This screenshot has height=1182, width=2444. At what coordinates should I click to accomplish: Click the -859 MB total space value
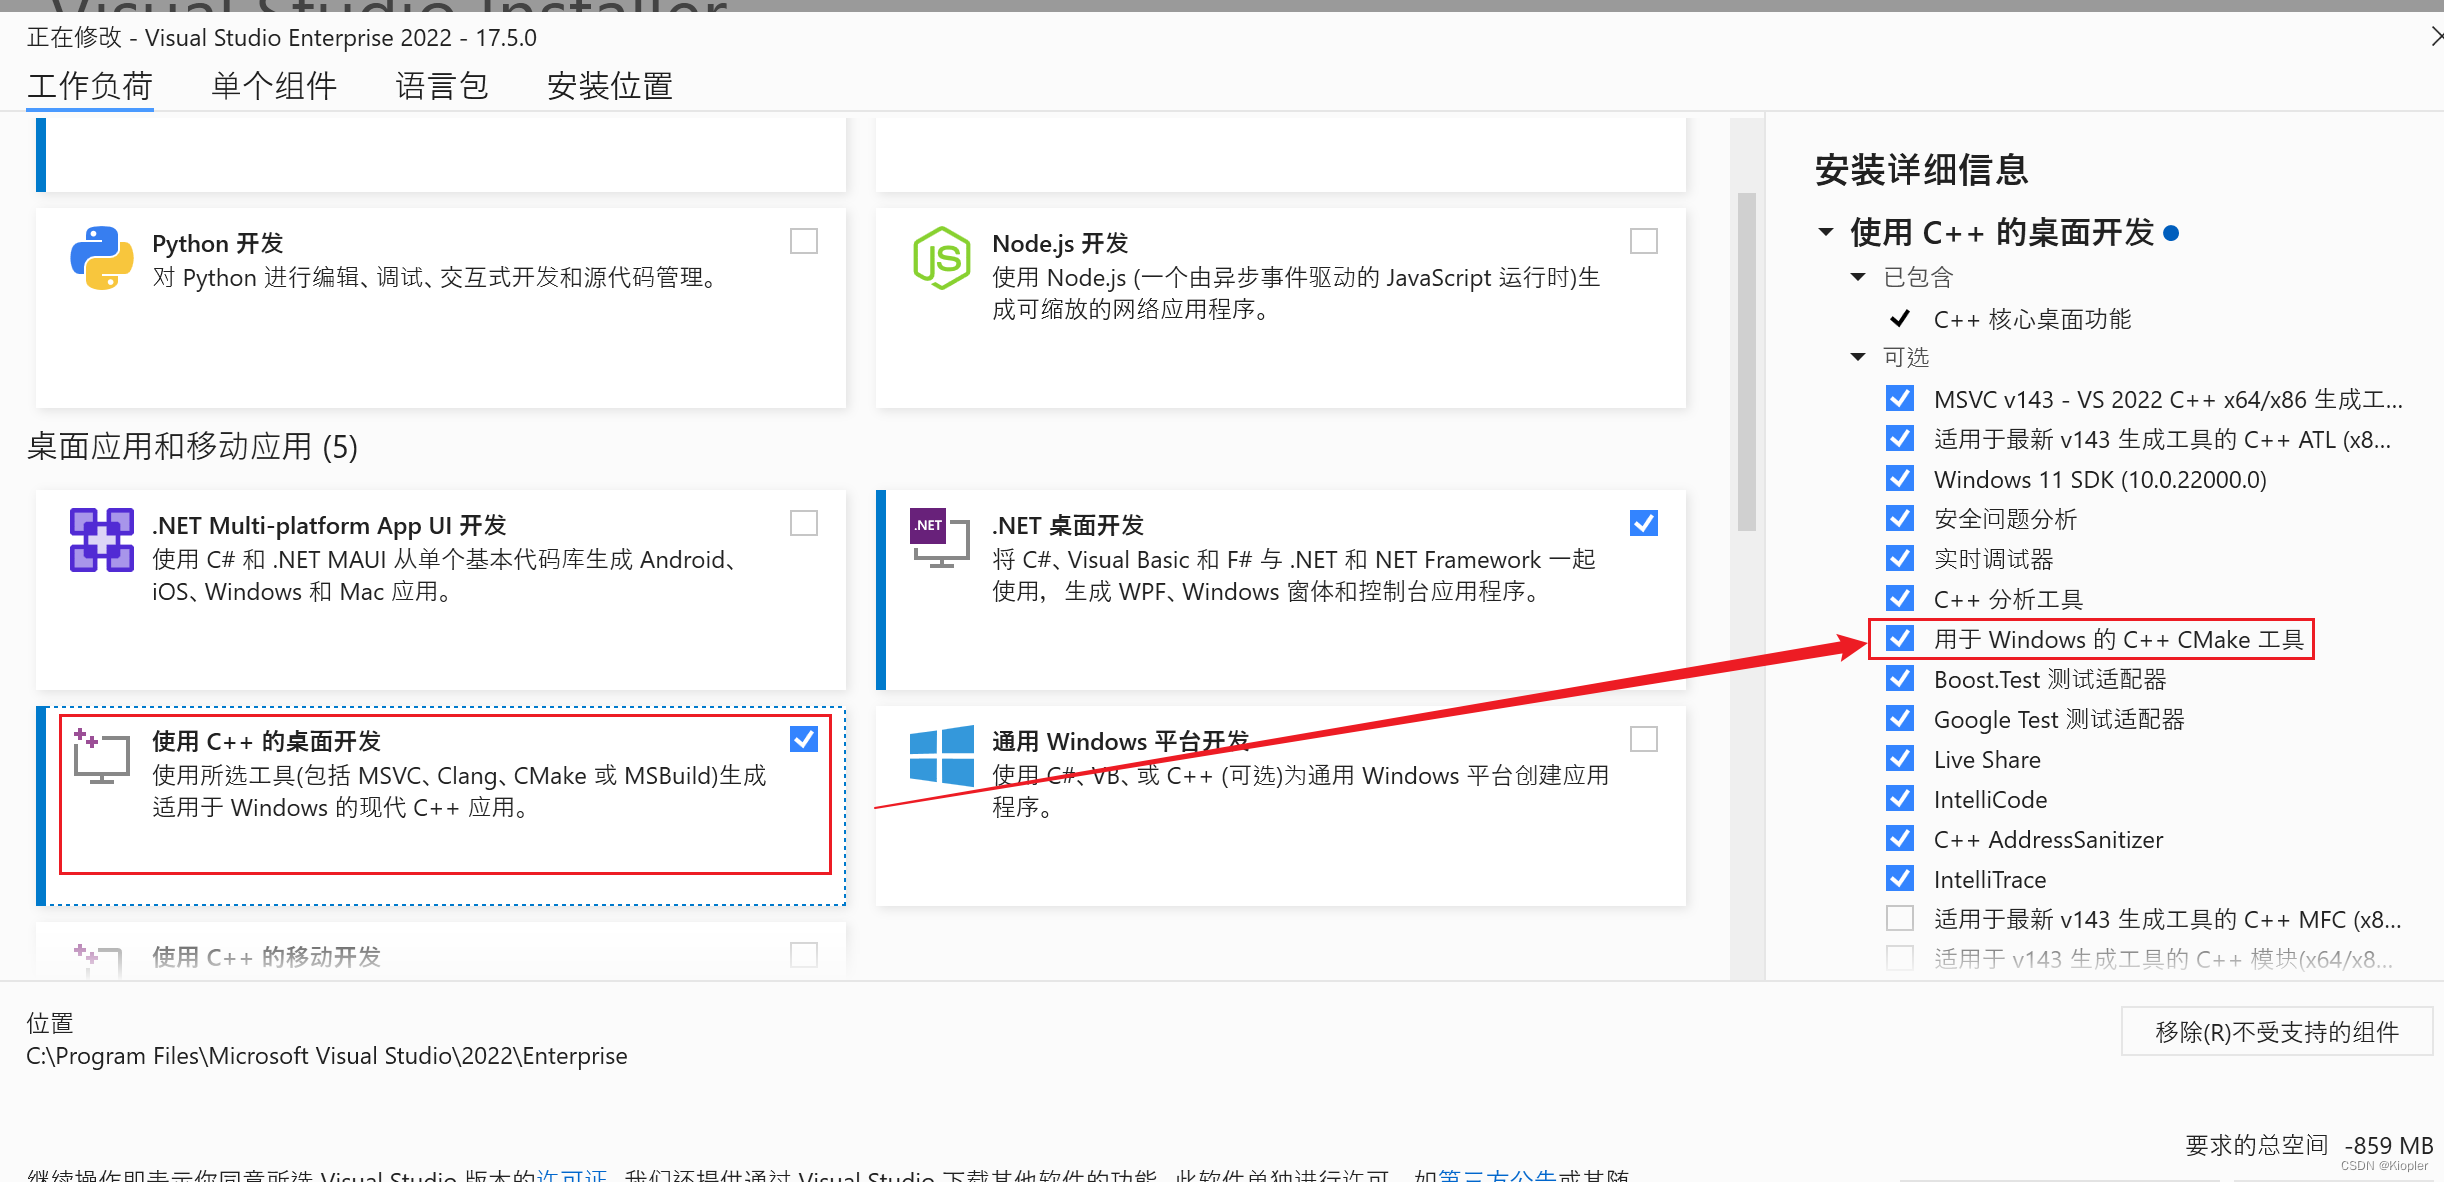click(2389, 1145)
